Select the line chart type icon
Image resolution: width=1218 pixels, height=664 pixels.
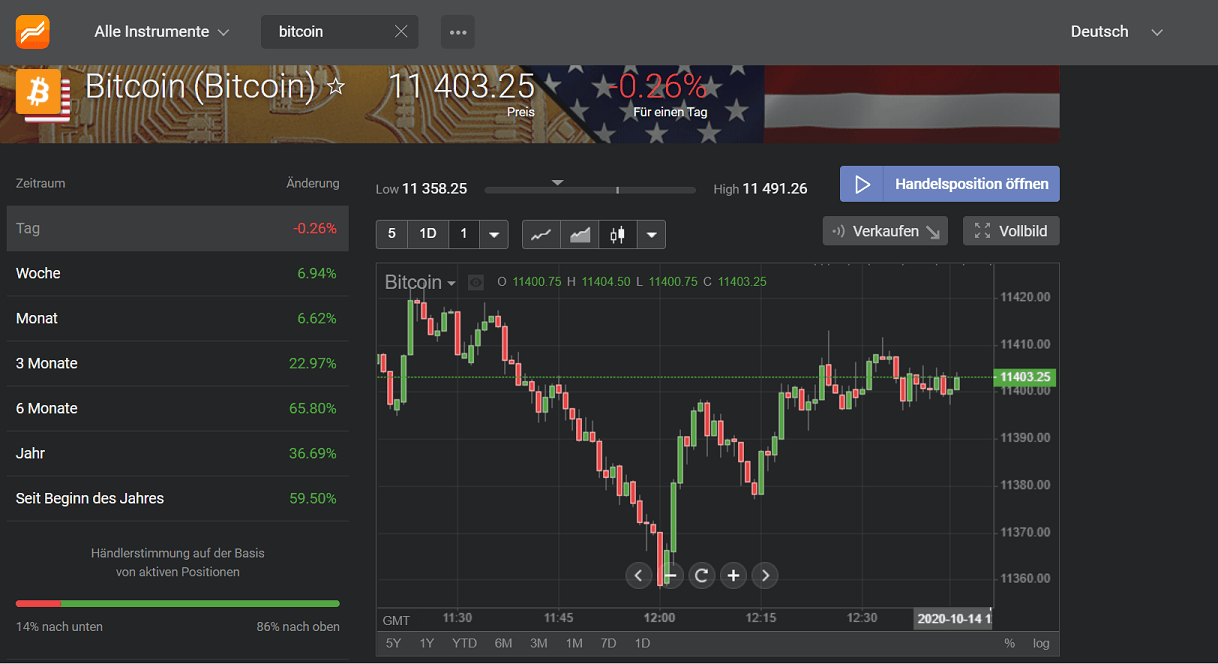pyautogui.click(x=541, y=234)
